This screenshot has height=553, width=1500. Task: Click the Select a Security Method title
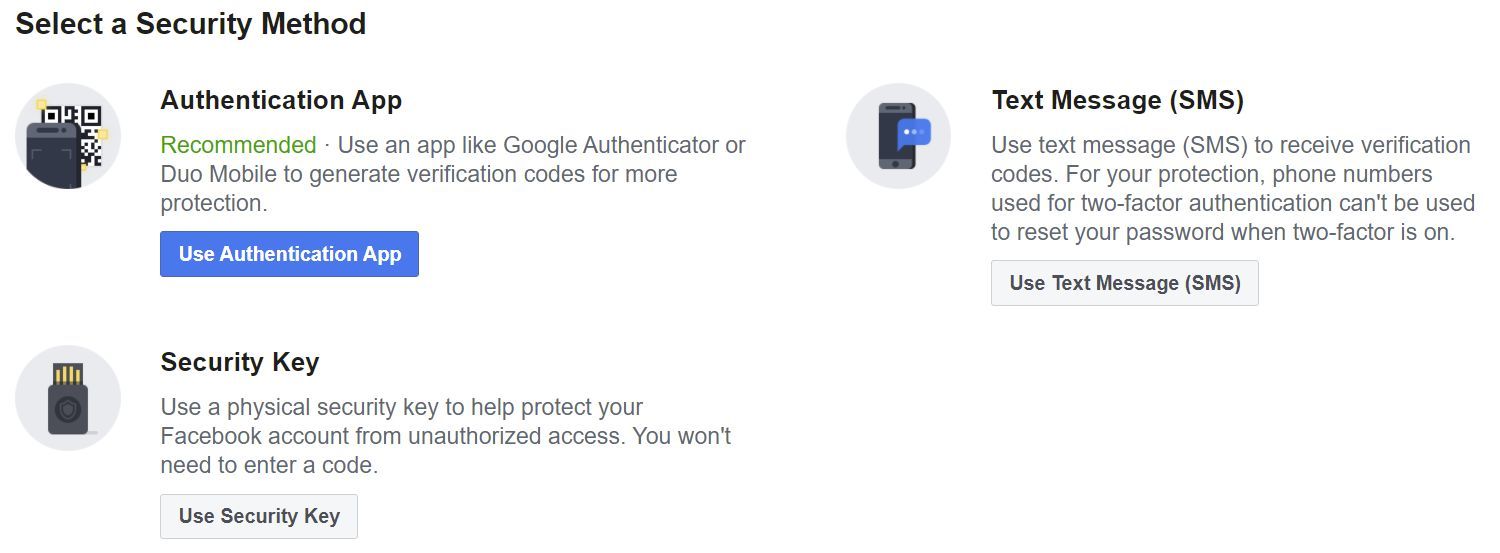click(191, 24)
